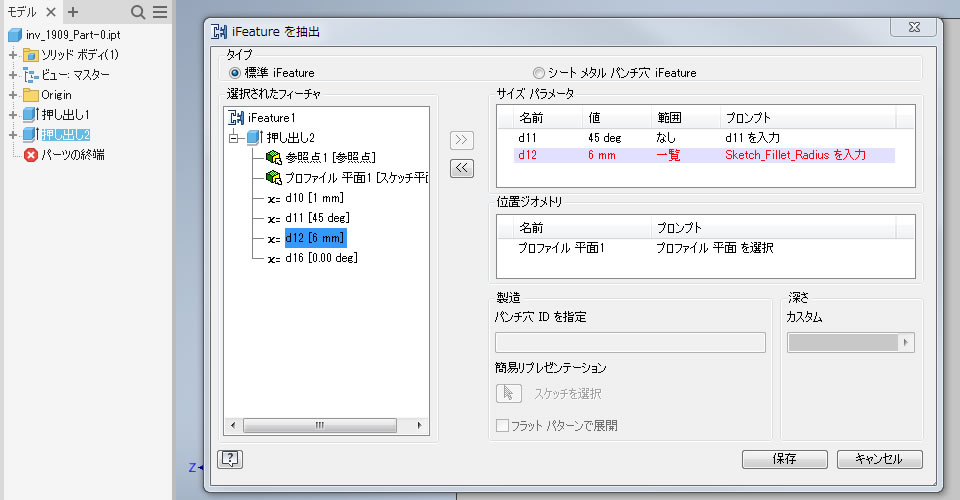960x500 pixels.
Task: Toggle フラット パターンで展開 checkbox
Action: coord(502,425)
